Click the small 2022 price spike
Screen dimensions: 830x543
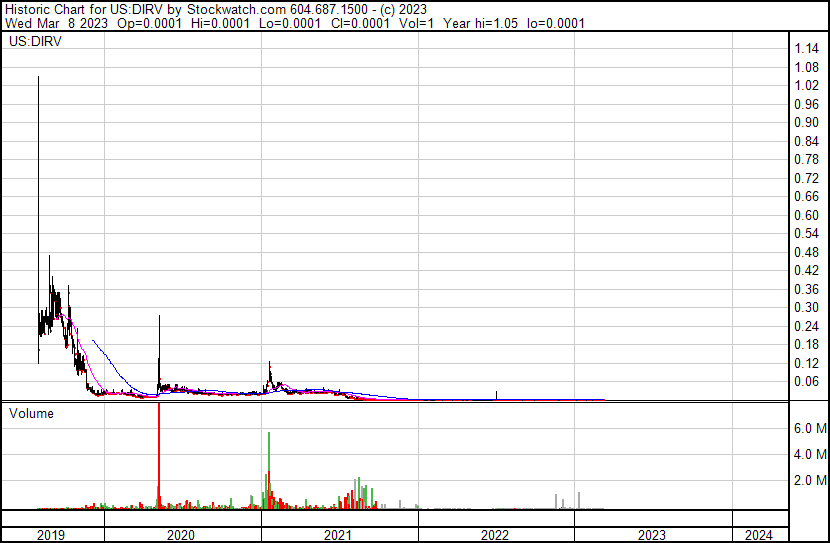(496, 395)
